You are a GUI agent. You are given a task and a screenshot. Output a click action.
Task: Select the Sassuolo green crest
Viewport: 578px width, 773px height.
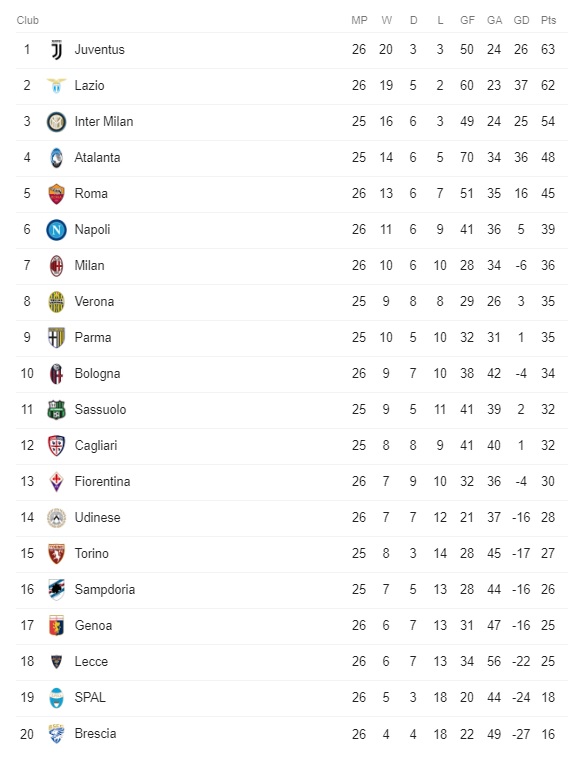pyautogui.click(x=56, y=410)
